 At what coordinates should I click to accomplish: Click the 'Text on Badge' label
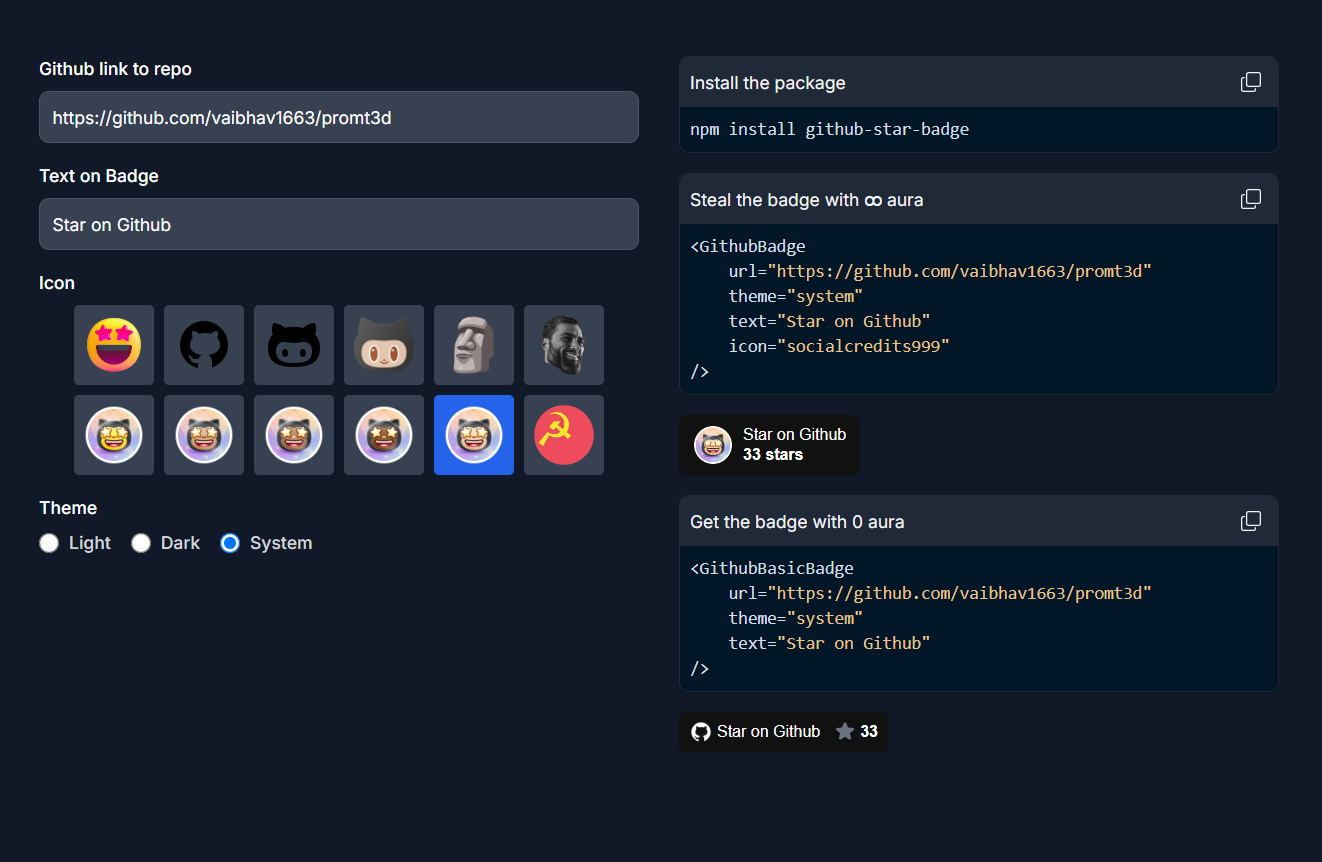tap(99, 176)
